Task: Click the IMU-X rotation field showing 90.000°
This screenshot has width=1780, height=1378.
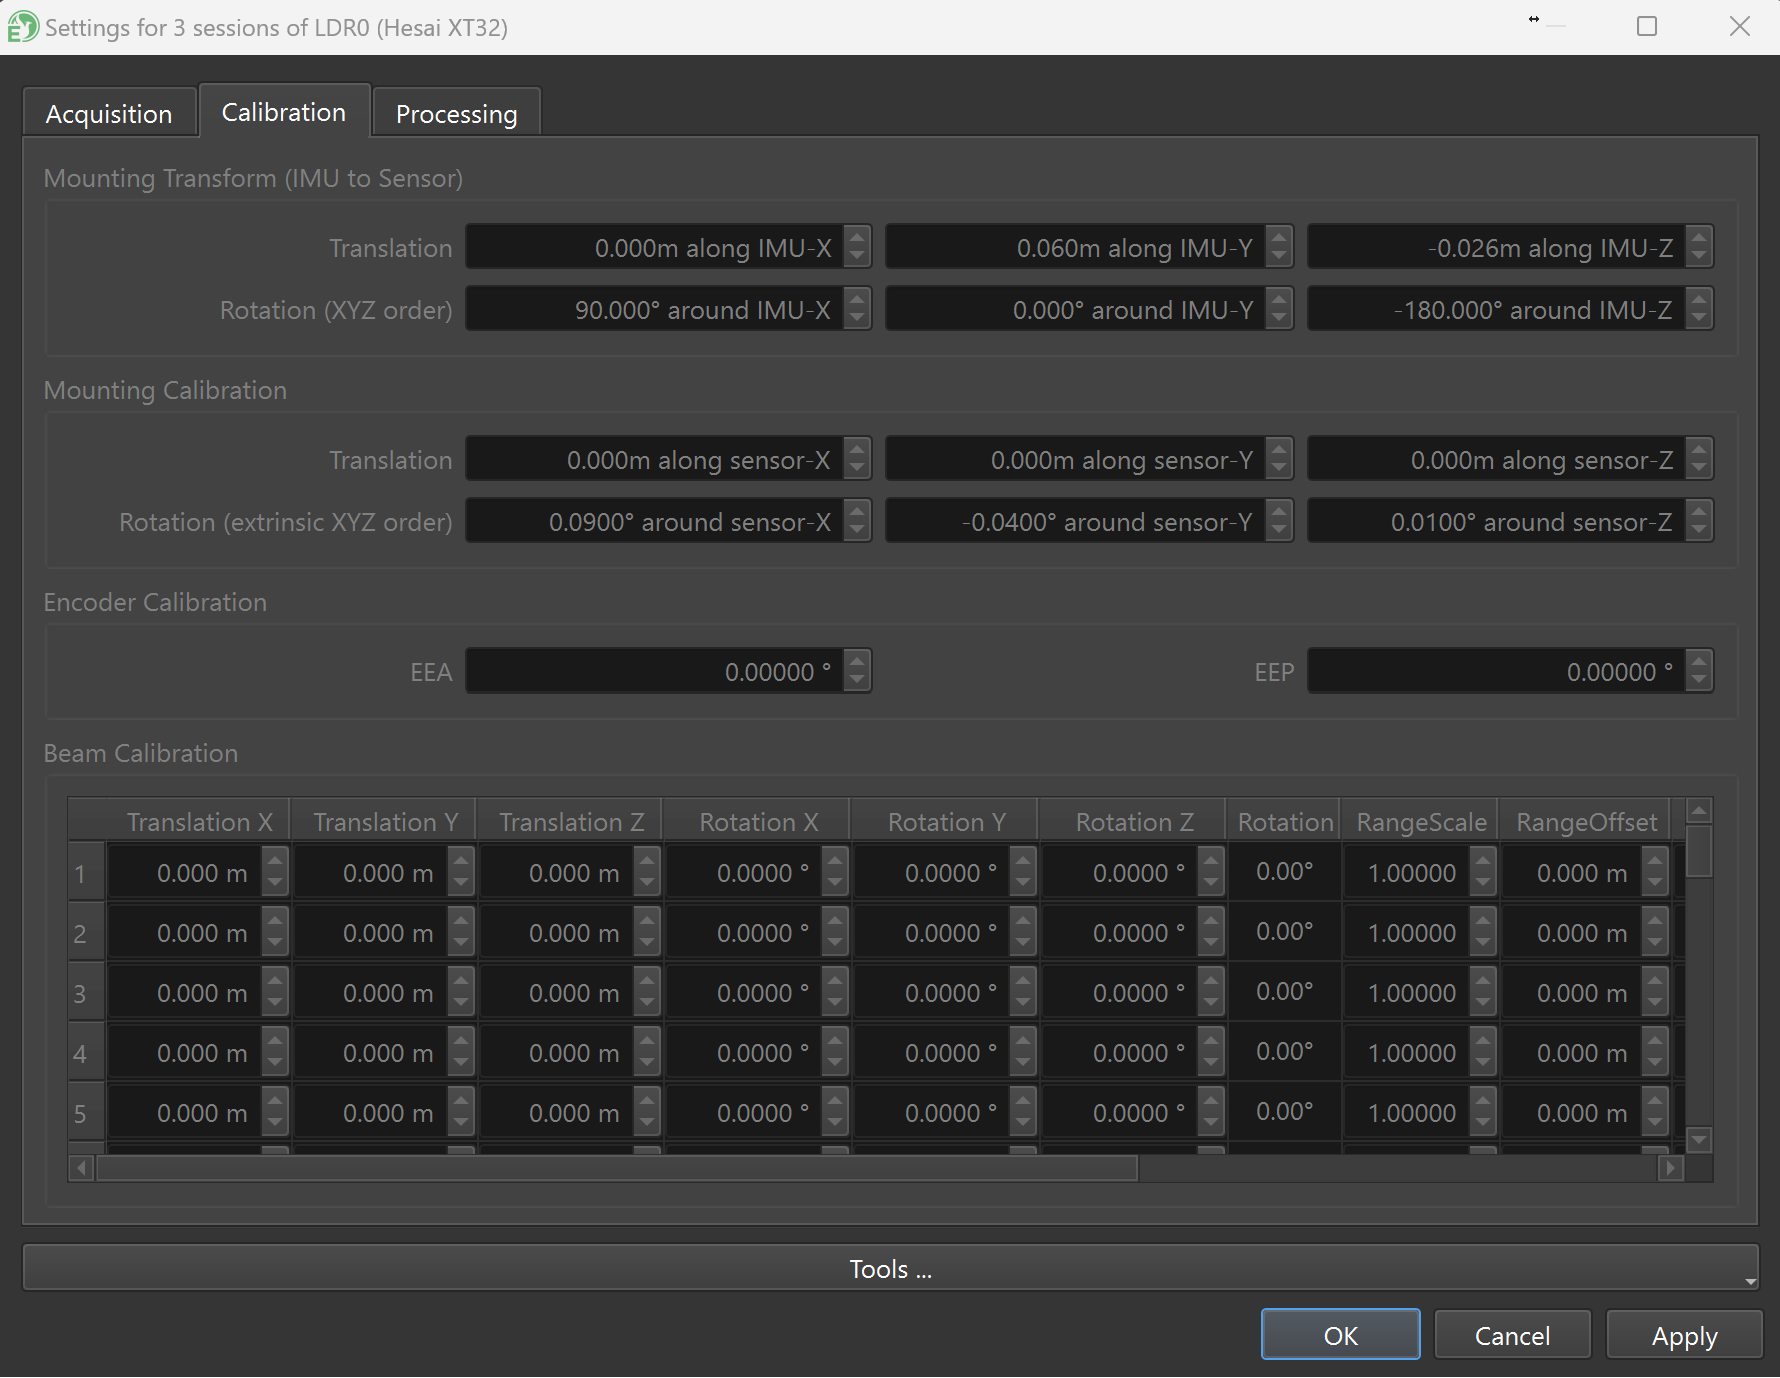Action: (655, 310)
